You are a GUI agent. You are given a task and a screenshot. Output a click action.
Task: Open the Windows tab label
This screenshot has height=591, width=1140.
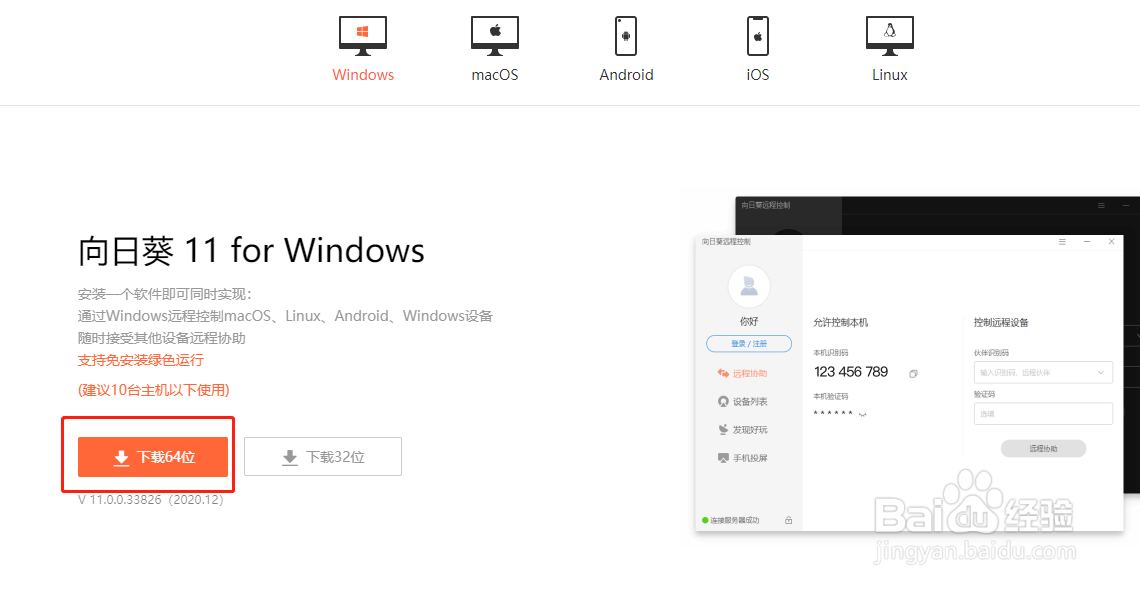click(x=363, y=75)
